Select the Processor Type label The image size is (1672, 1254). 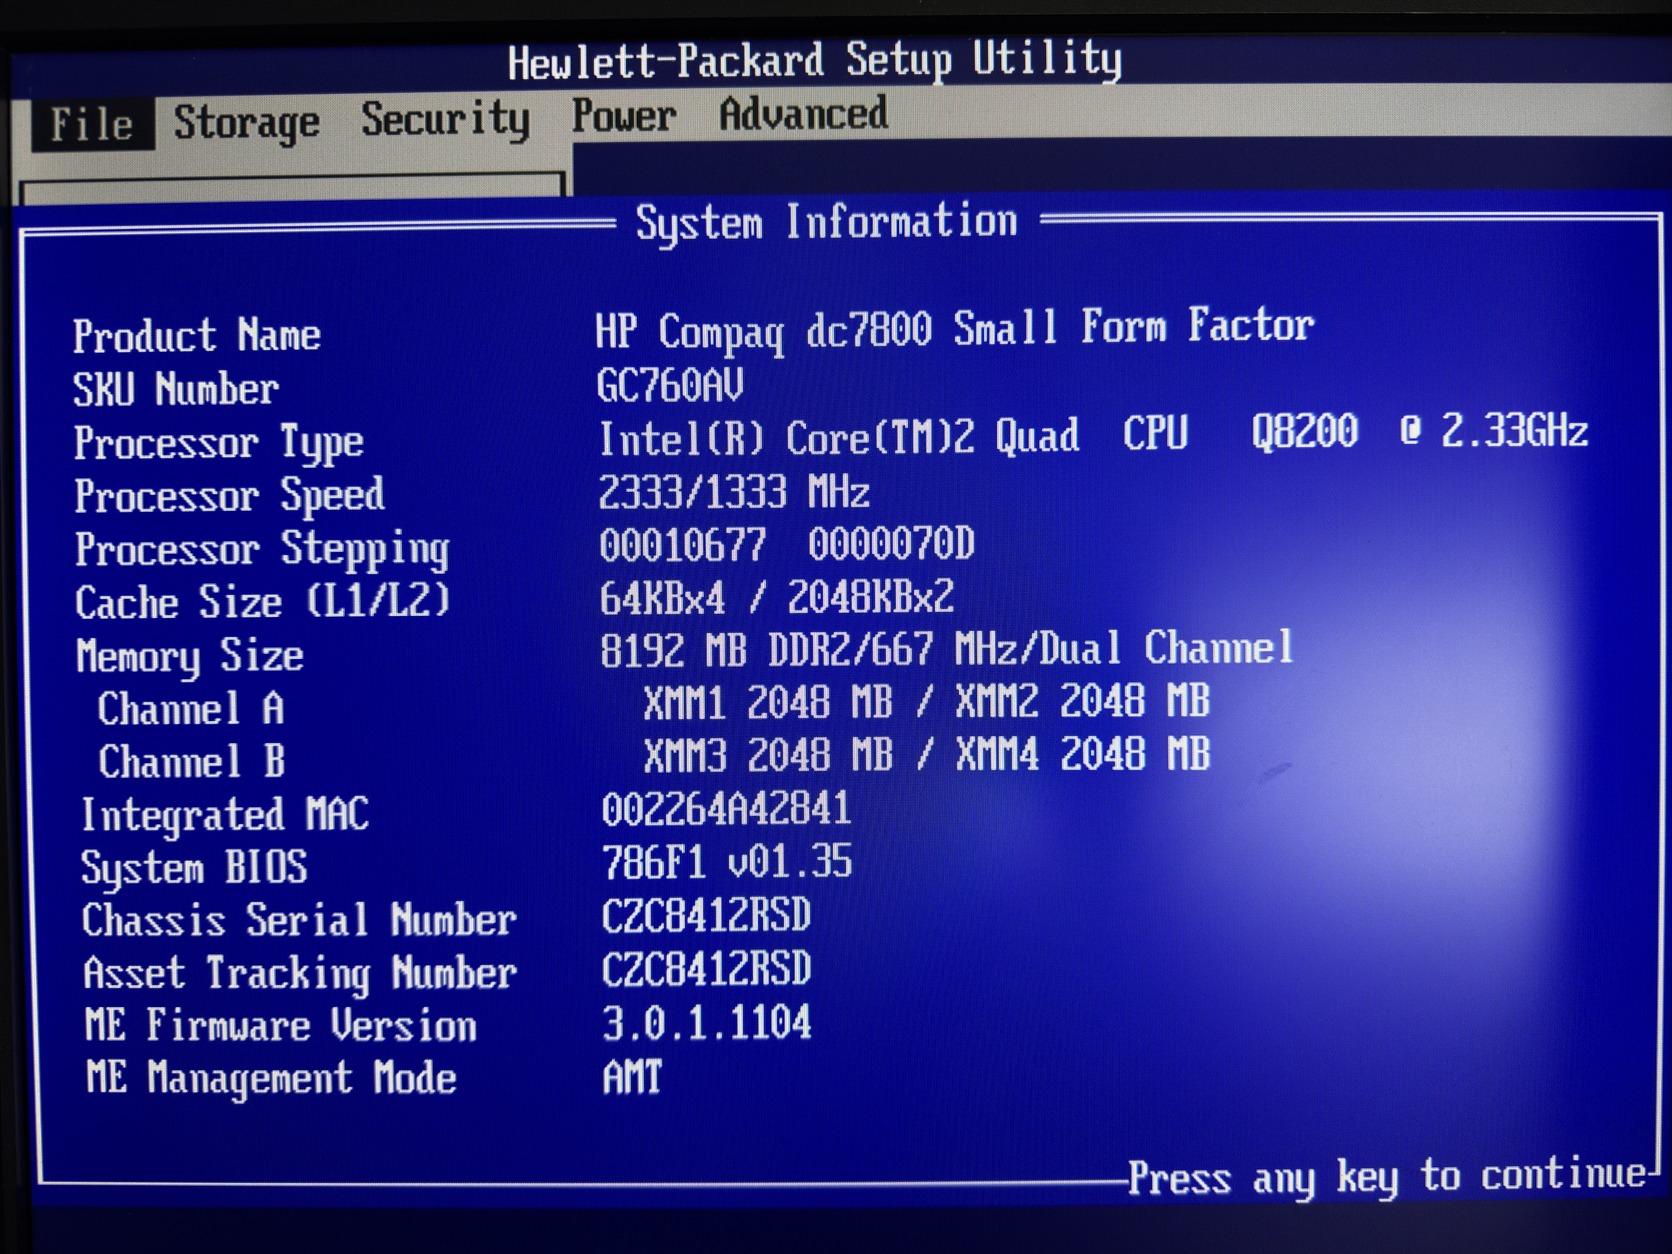tap(219, 443)
